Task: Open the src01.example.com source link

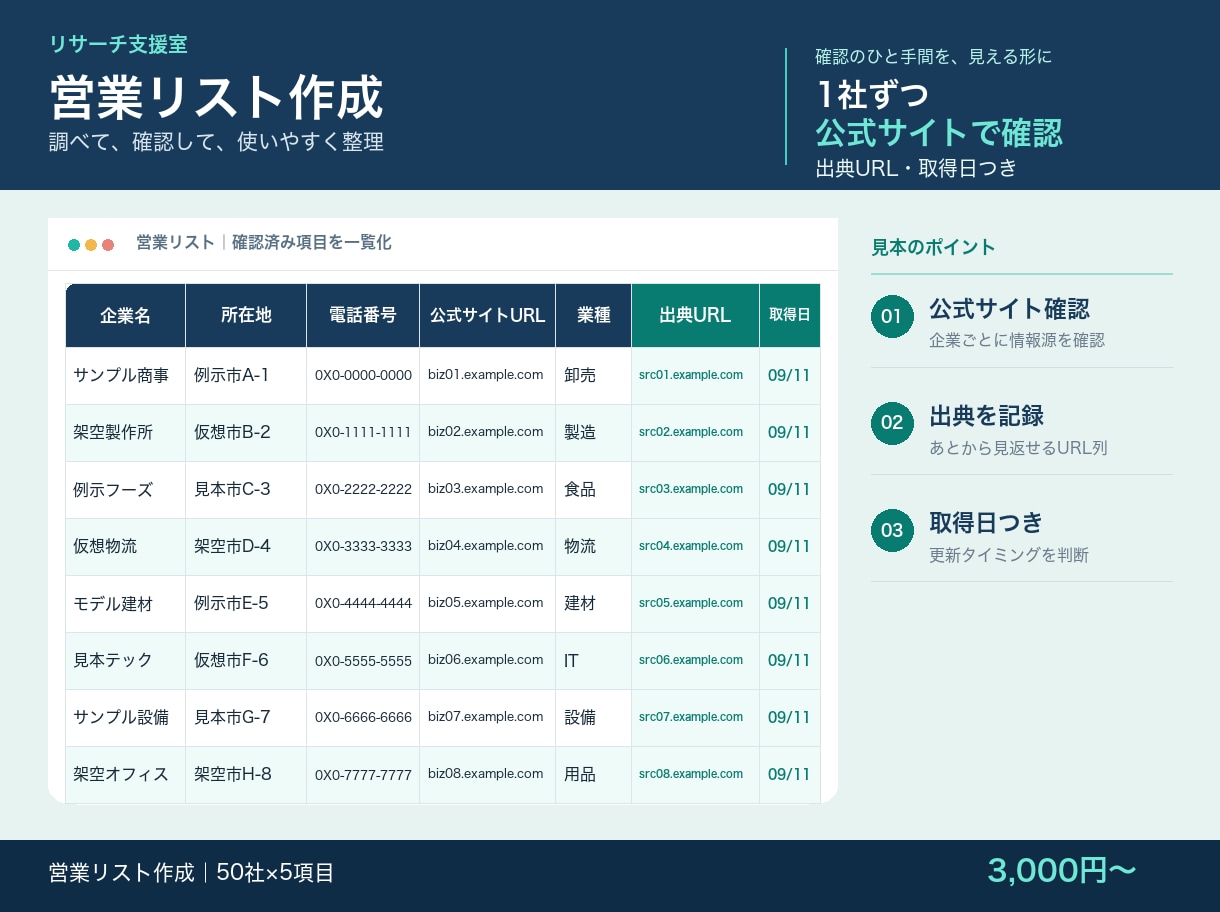Action: [691, 375]
